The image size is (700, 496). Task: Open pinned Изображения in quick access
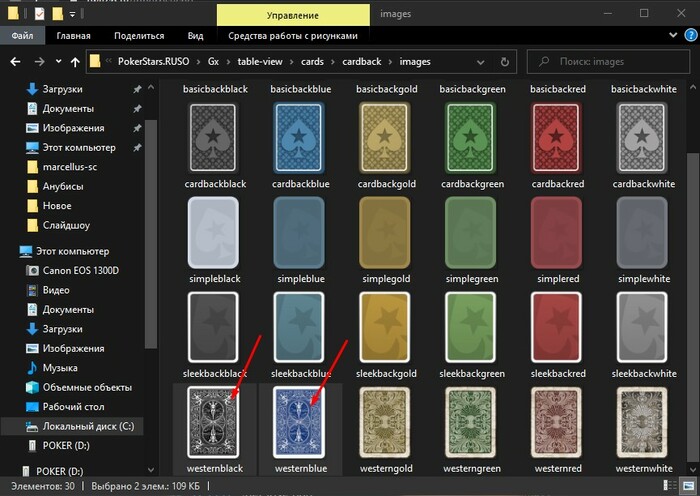[73, 128]
